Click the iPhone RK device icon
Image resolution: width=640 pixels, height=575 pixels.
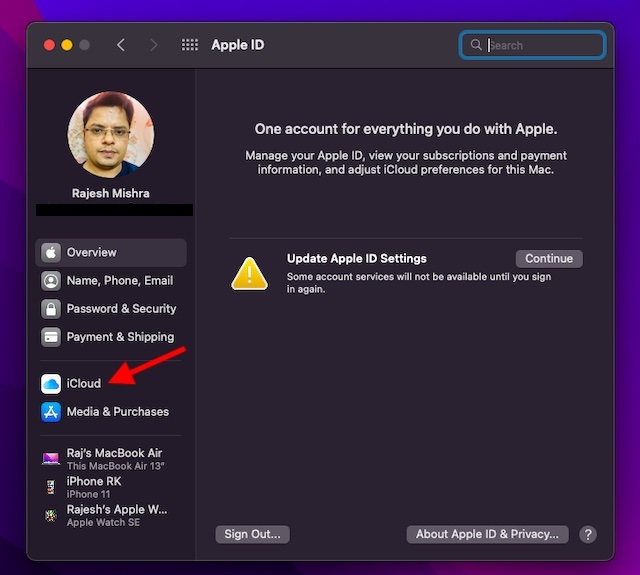(x=51, y=487)
